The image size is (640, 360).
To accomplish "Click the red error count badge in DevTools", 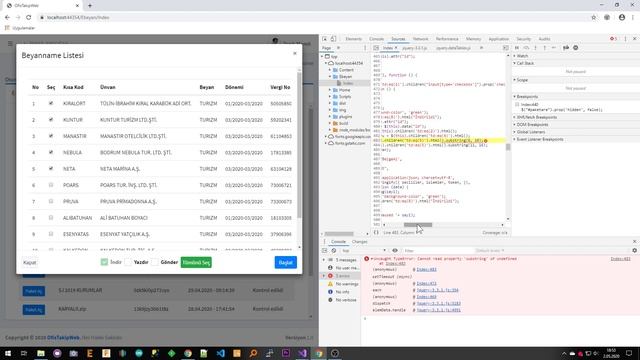I will [x=613, y=39].
